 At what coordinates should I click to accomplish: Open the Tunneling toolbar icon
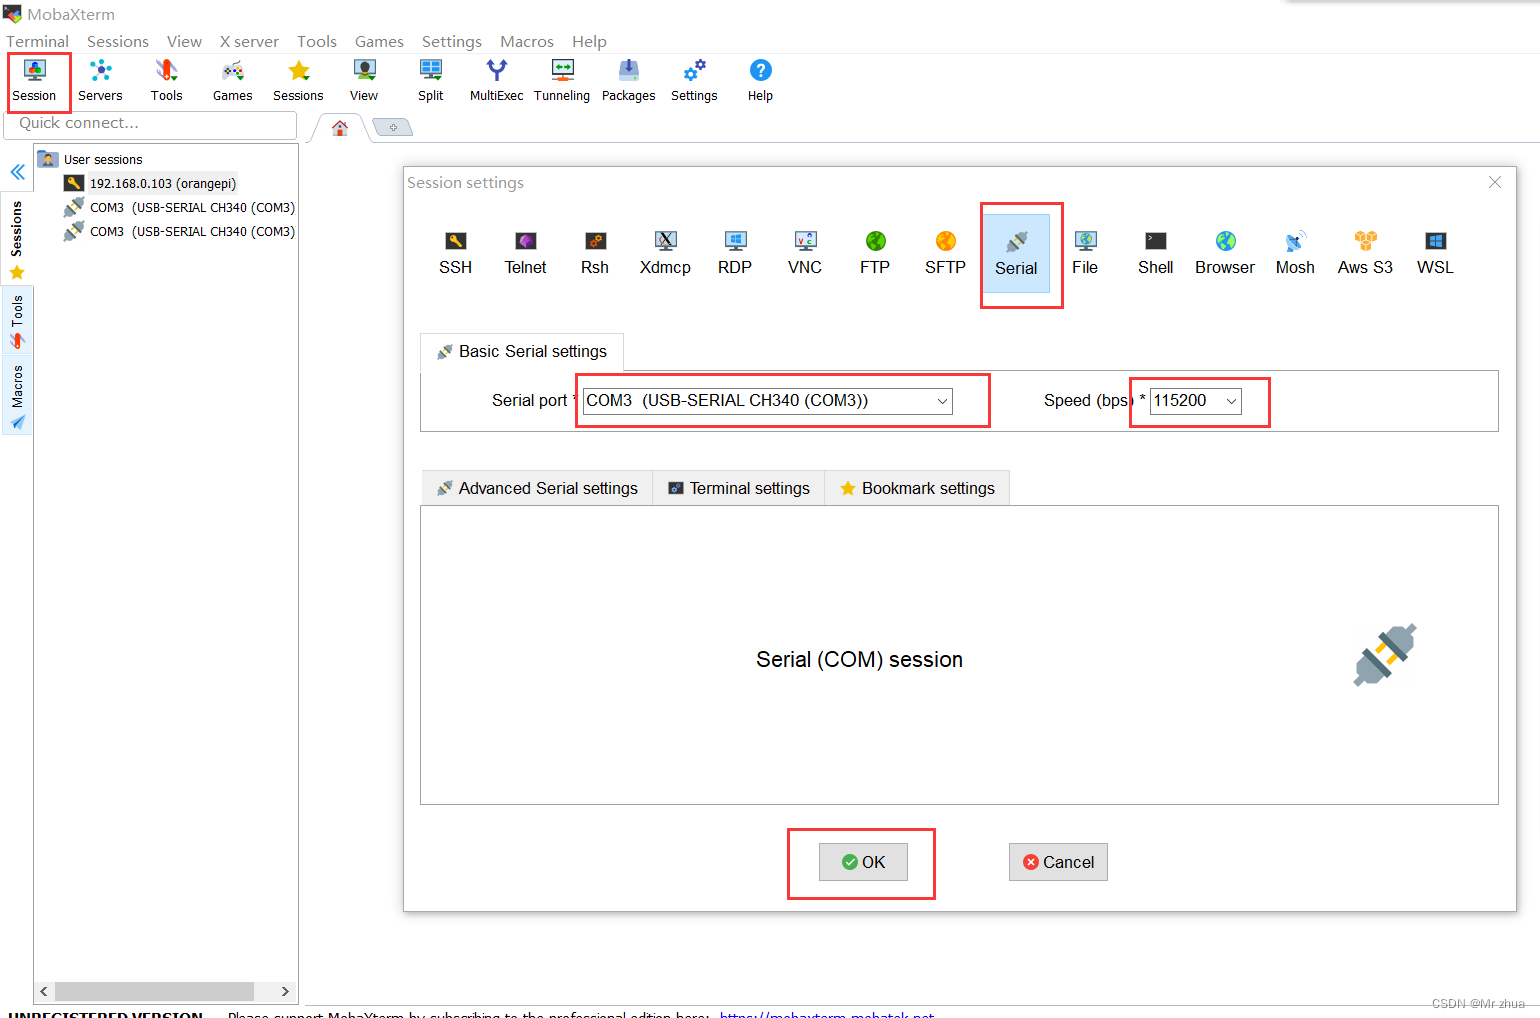[x=562, y=81]
